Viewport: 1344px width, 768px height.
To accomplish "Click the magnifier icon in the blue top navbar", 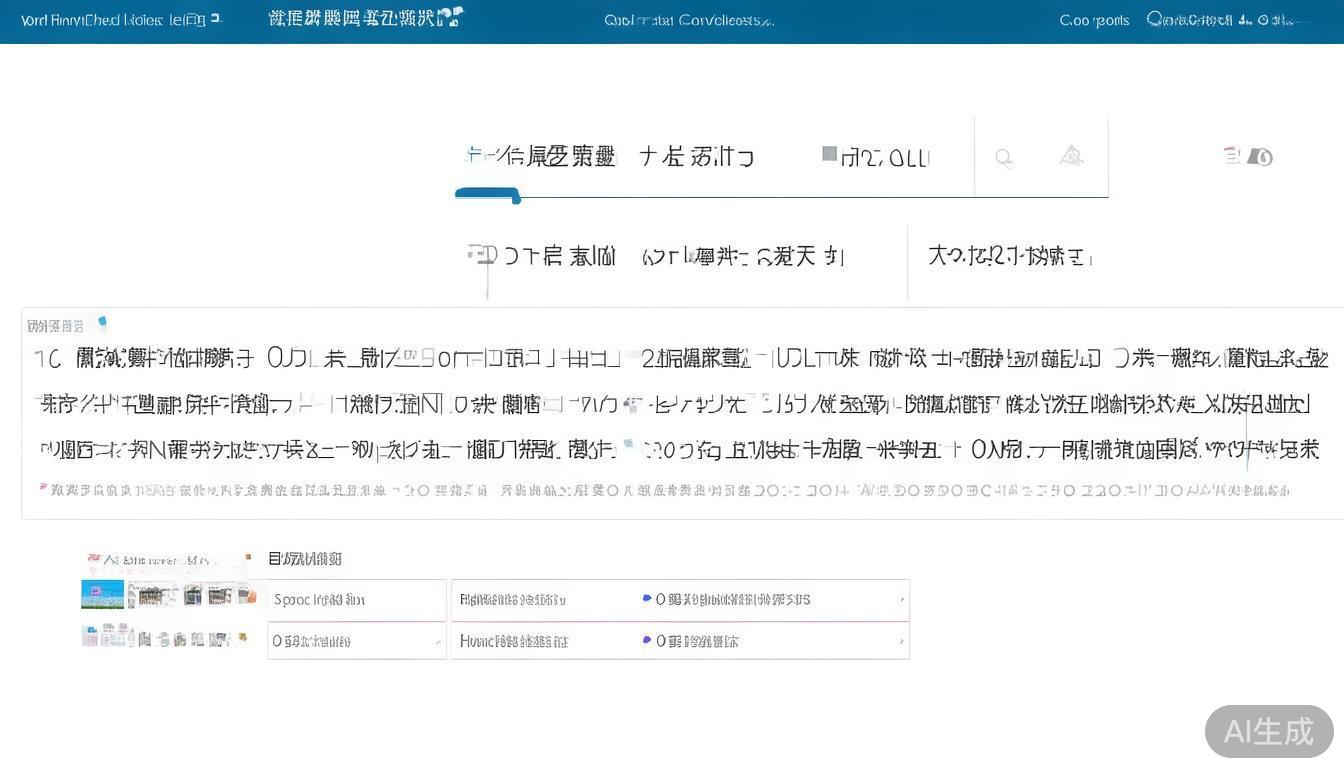I will (1152, 19).
